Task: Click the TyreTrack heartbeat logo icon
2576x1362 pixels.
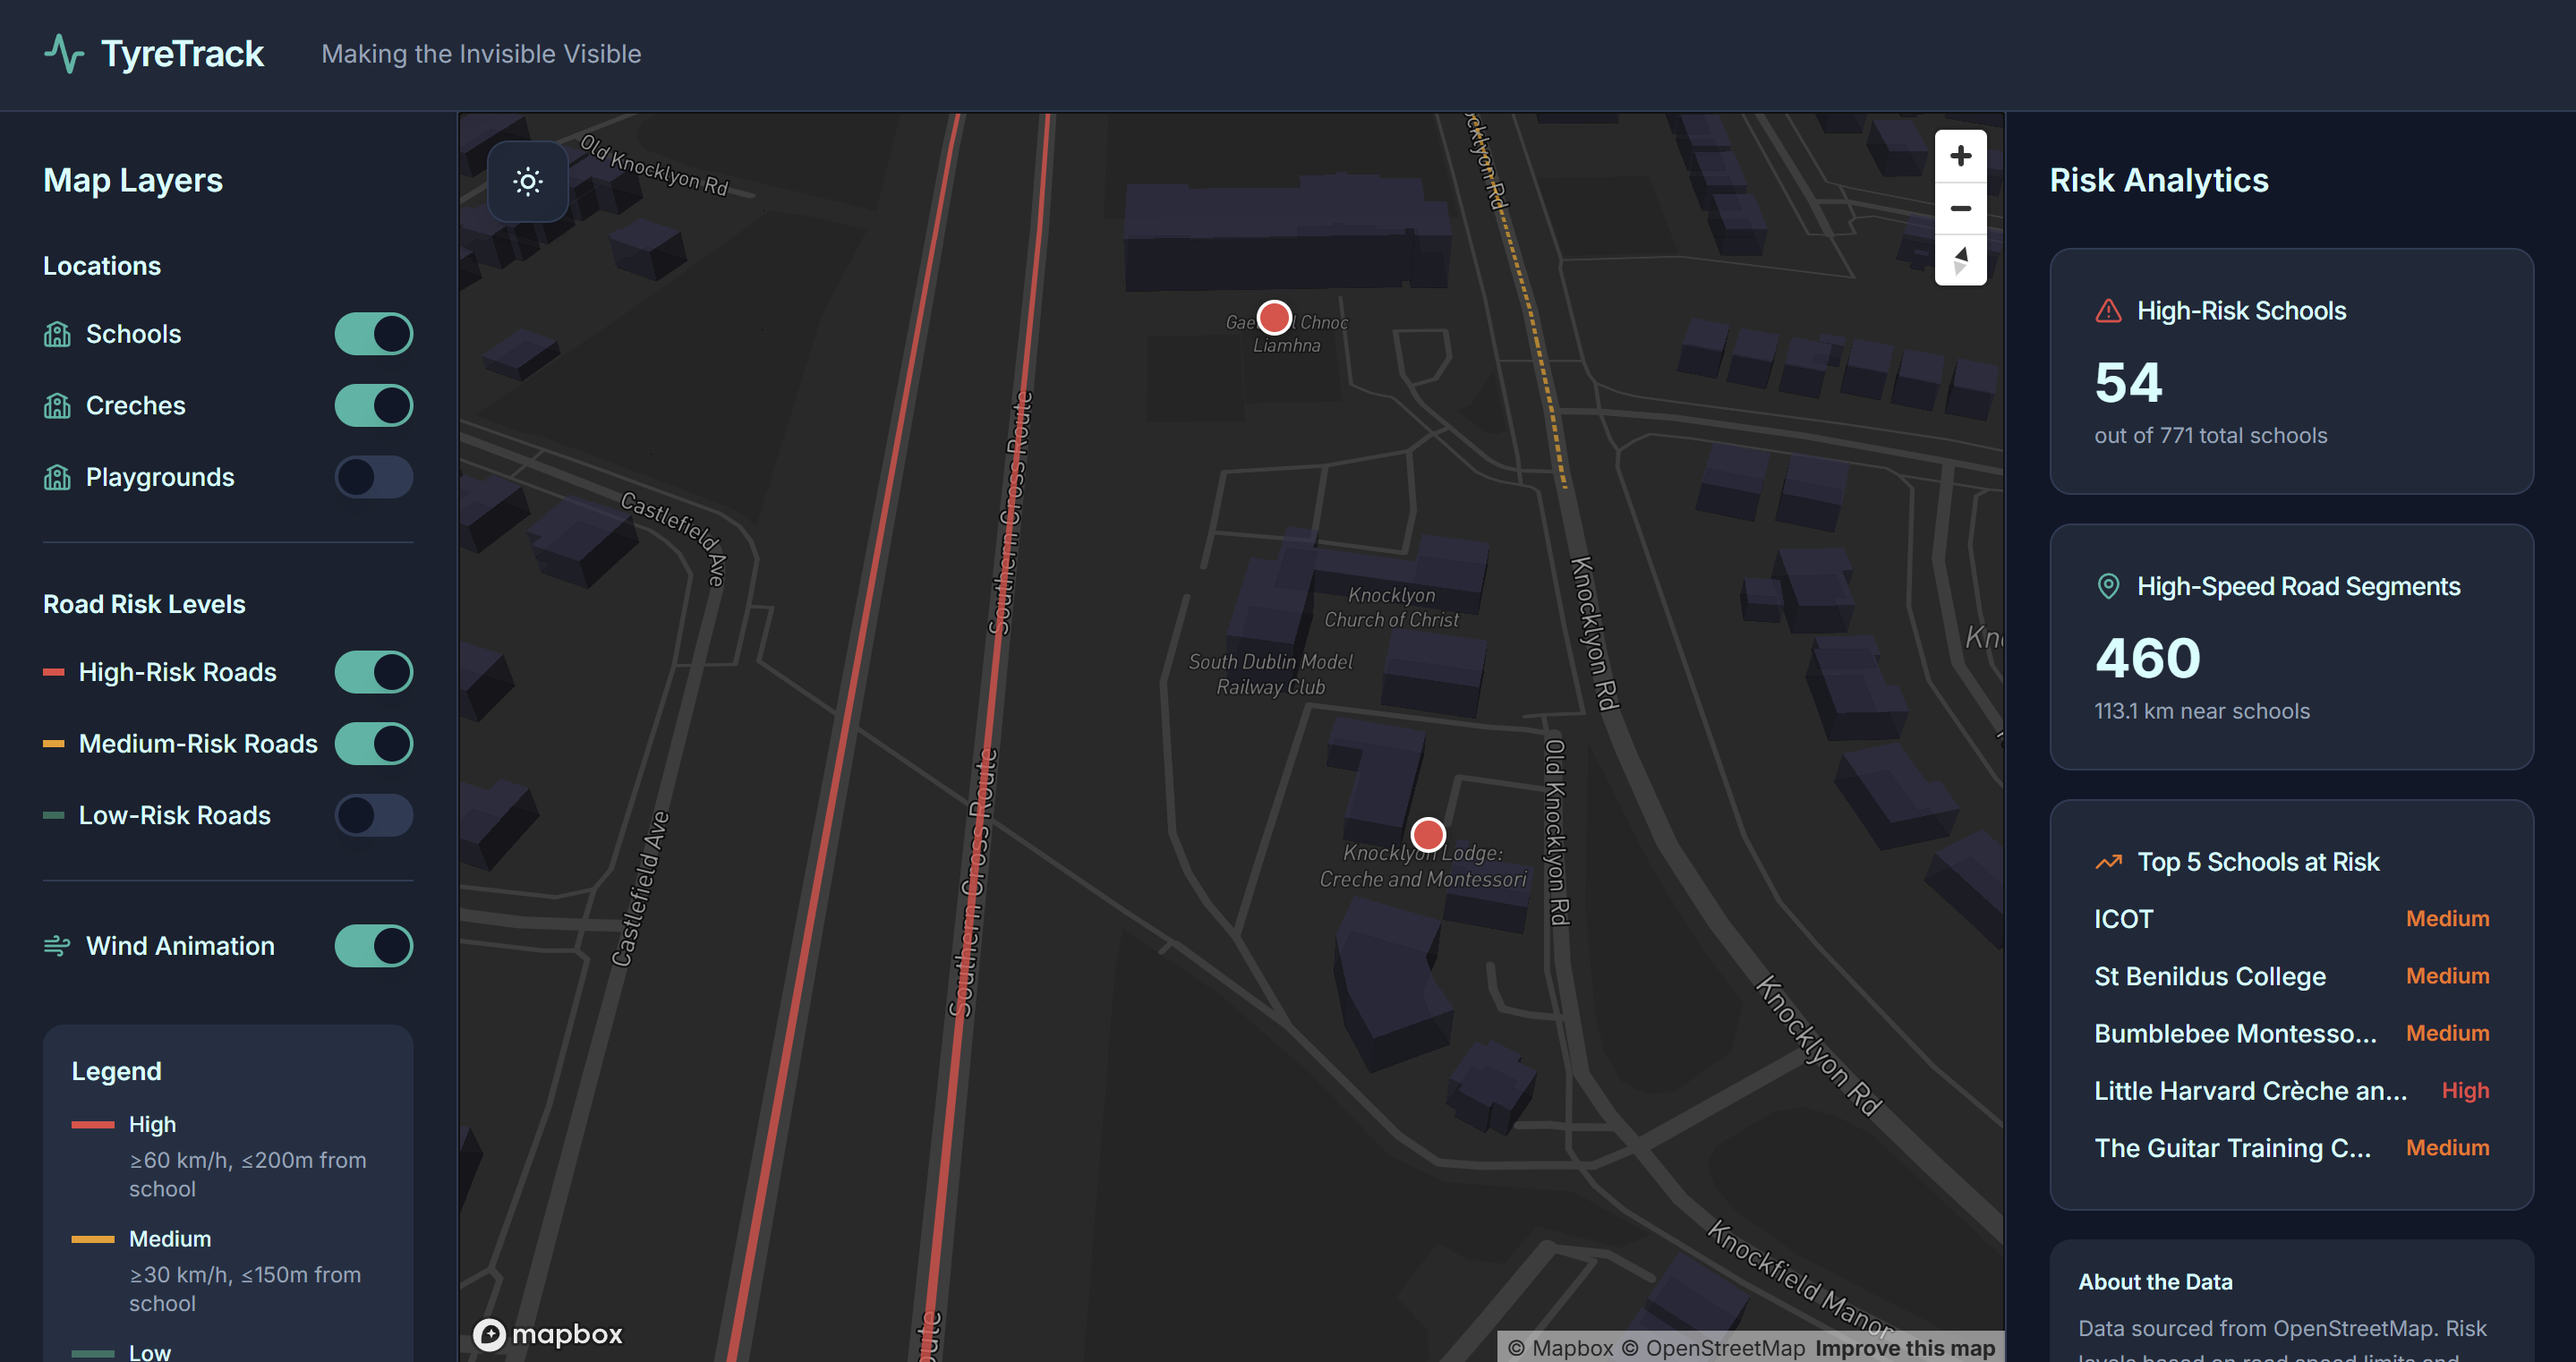Action: (64, 52)
